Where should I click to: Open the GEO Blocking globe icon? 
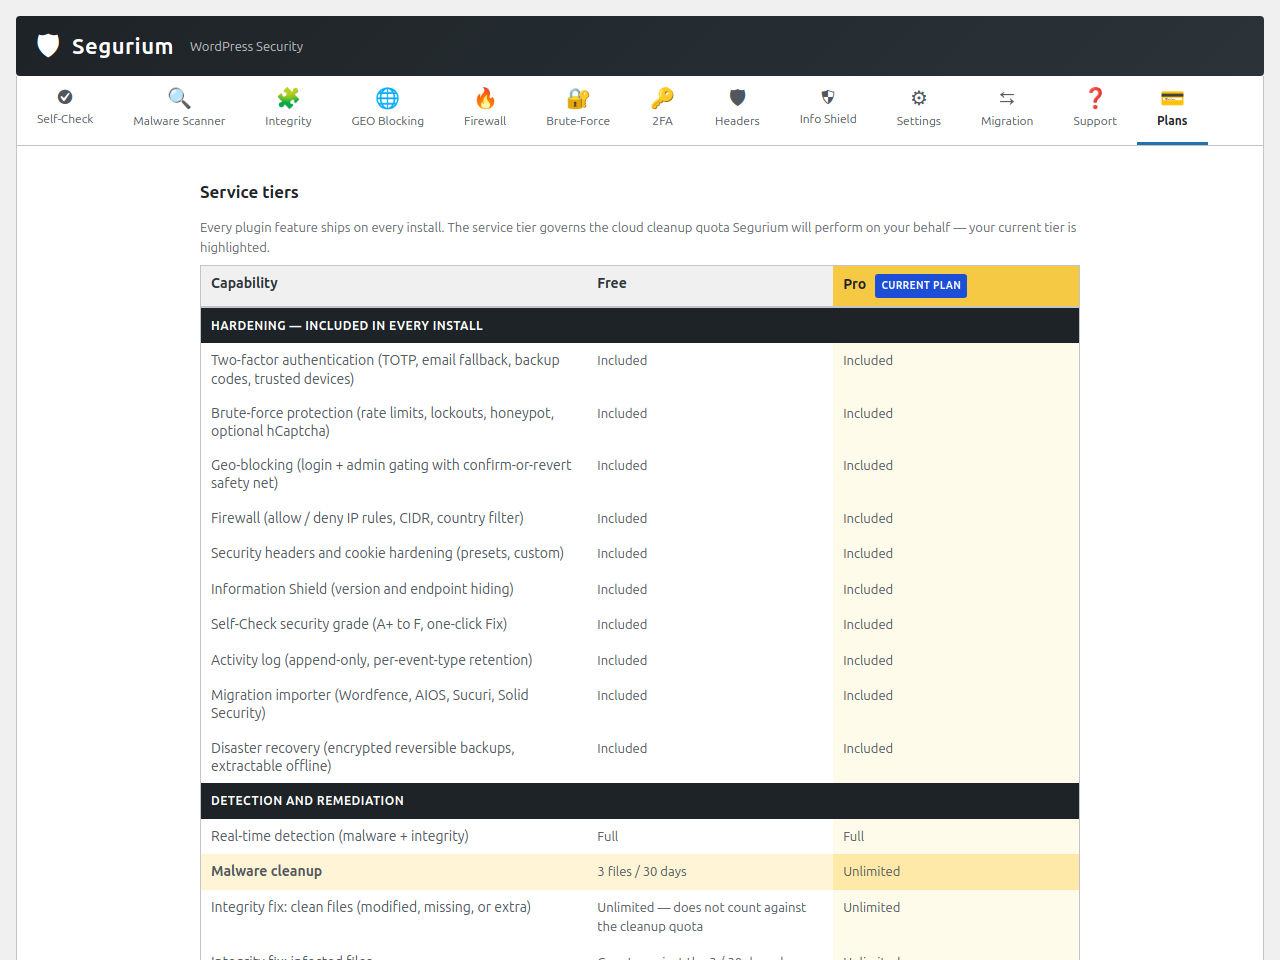pos(387,98)
